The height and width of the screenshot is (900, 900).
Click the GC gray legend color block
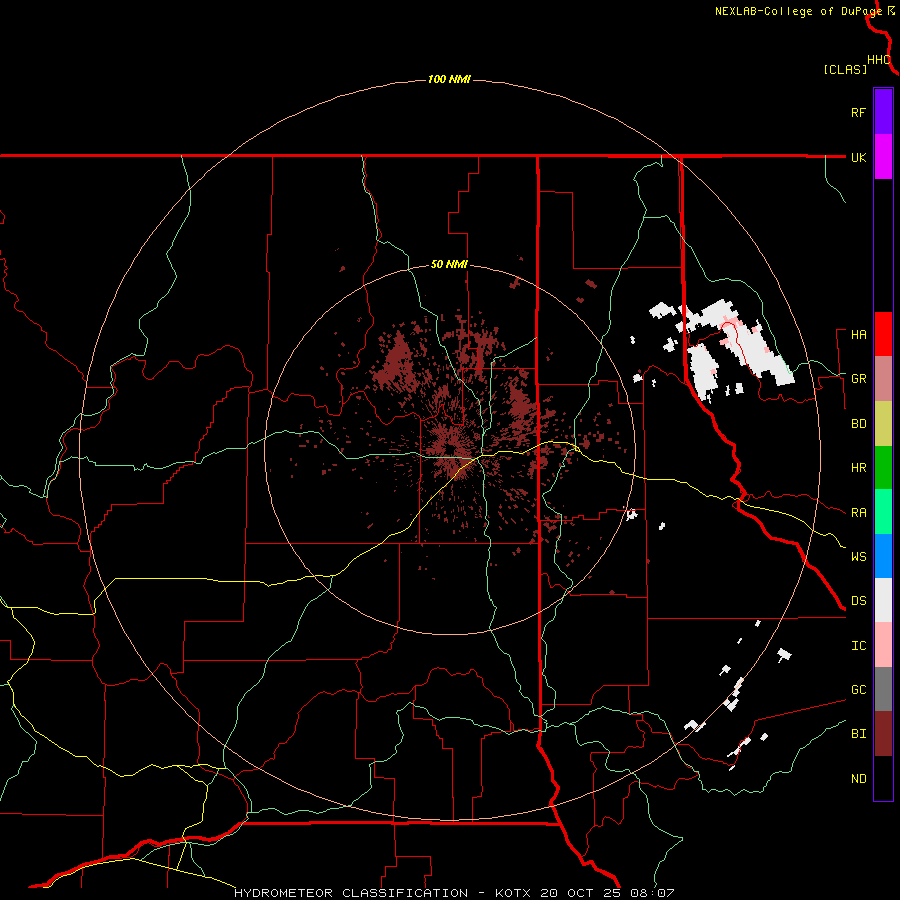pos(883,689)
